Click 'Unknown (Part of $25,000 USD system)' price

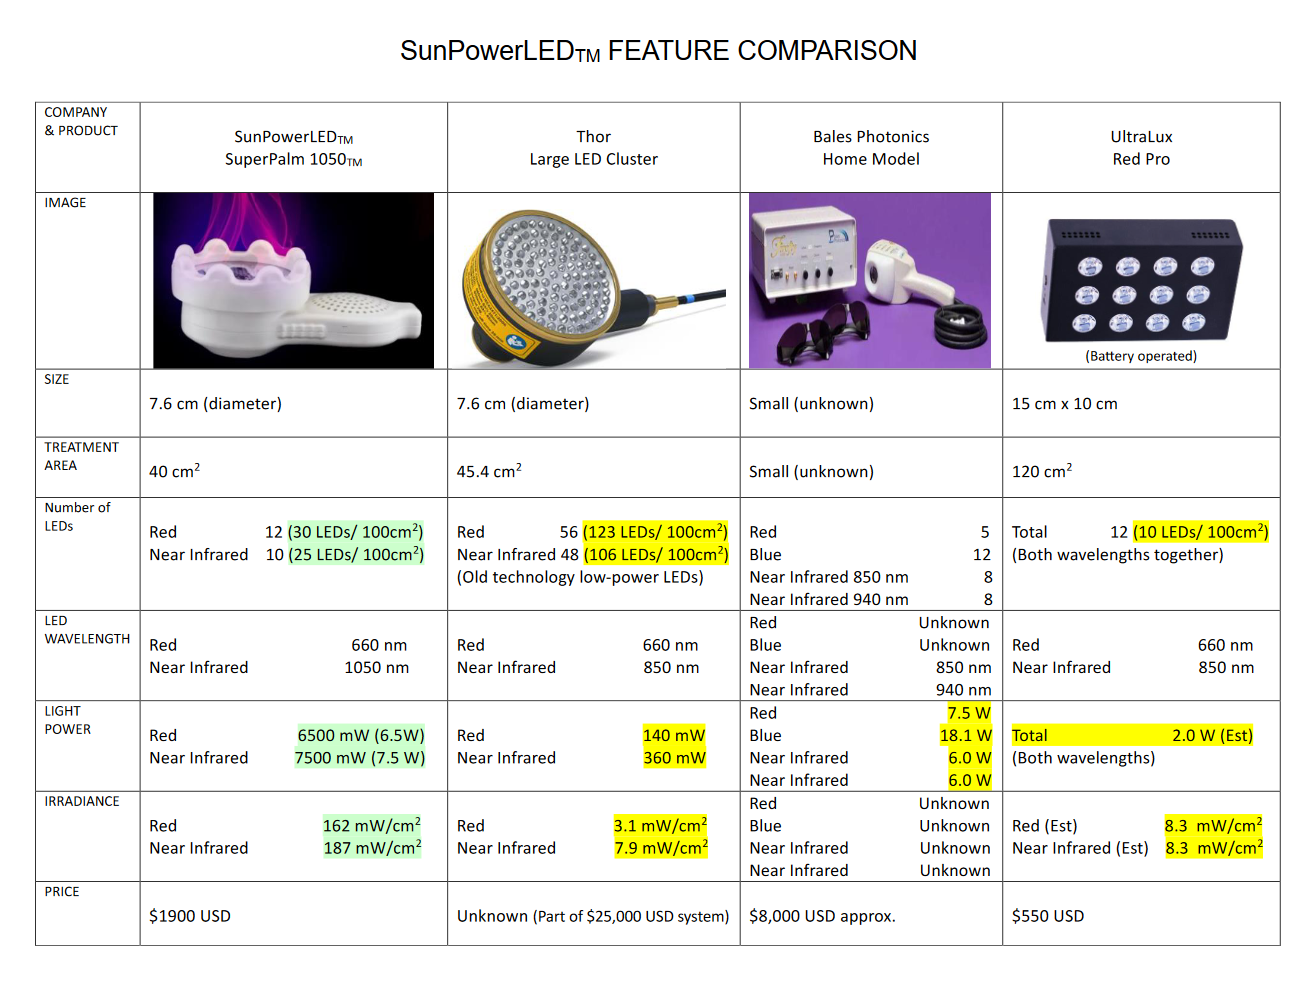(x=593, y=916)
